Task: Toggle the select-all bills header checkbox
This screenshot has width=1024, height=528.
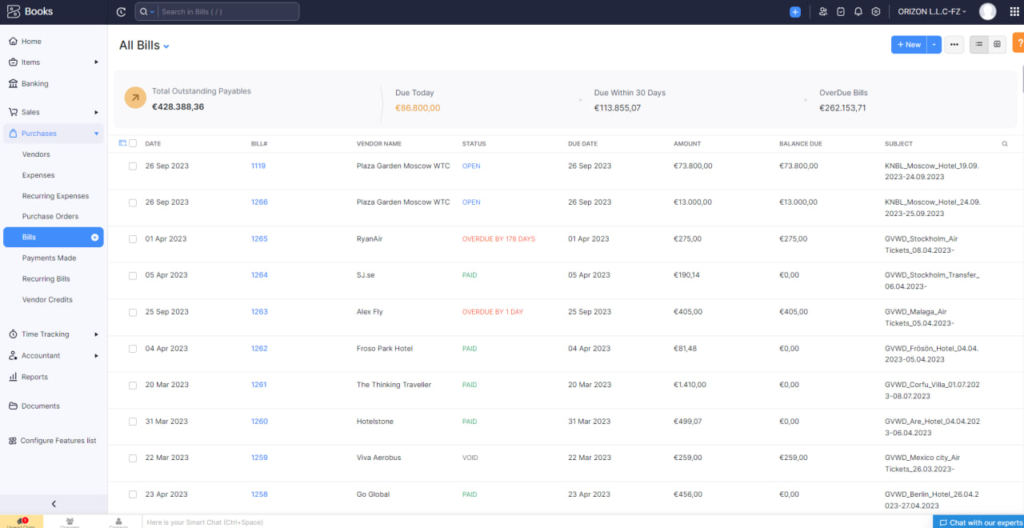Action: point(133,143)
